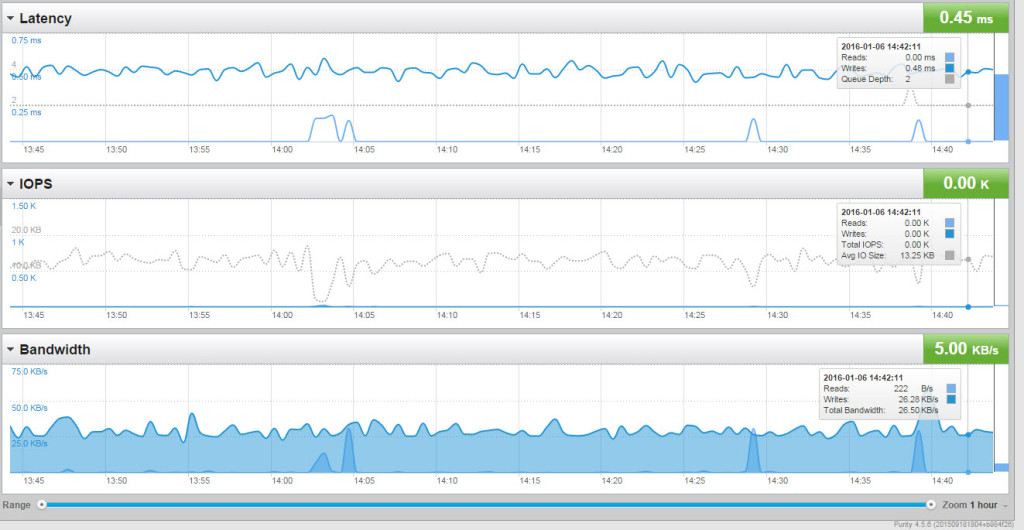The width and height of the screenshot is (1024, 530).
Task: Click the Bandwidth line marker dot at 14:42
Action: click(968, 434)
